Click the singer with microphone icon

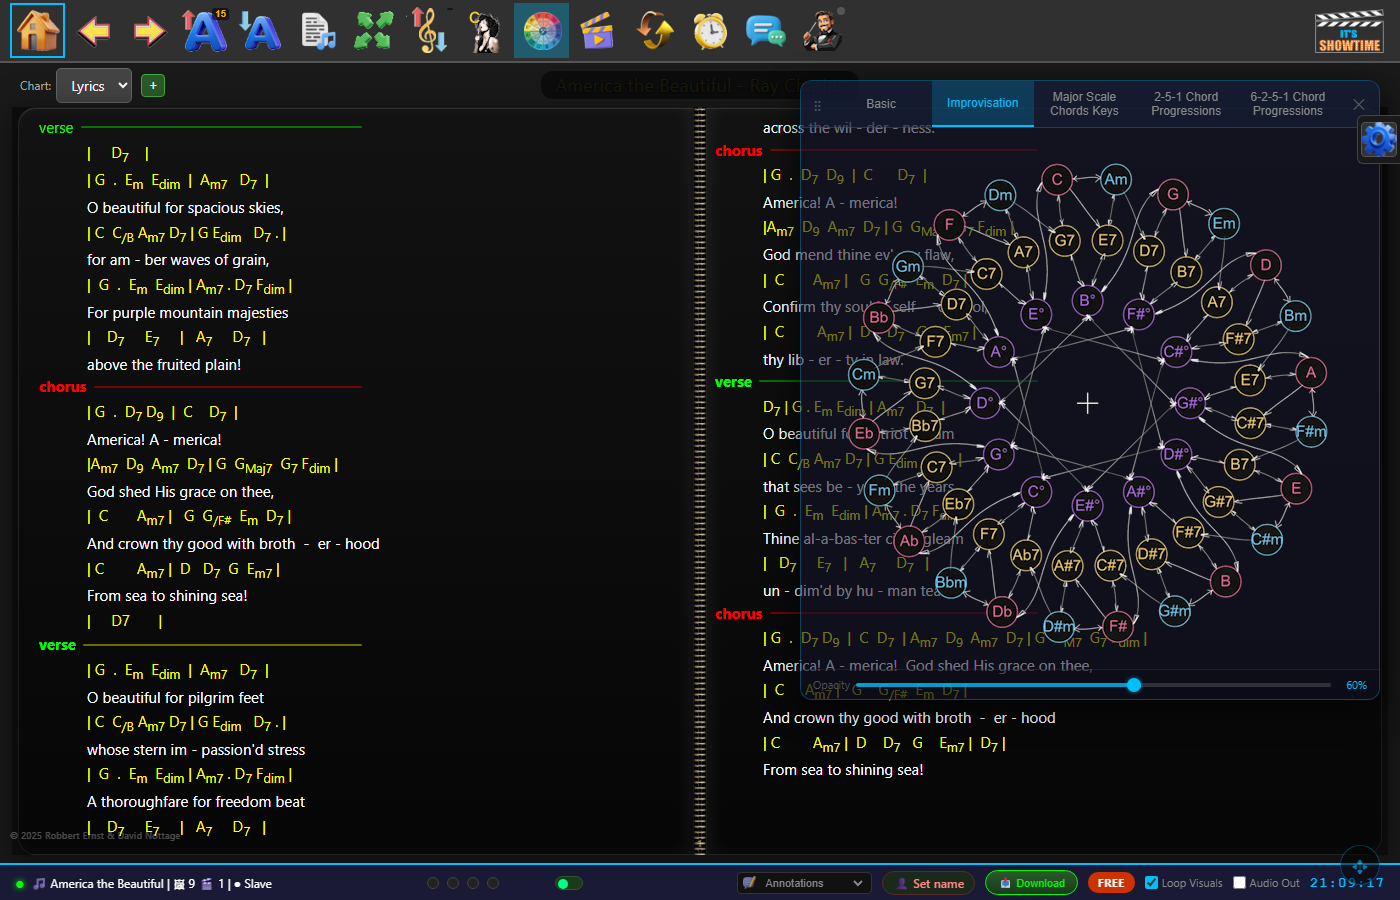pyautogui.click(x=486, y=31)
